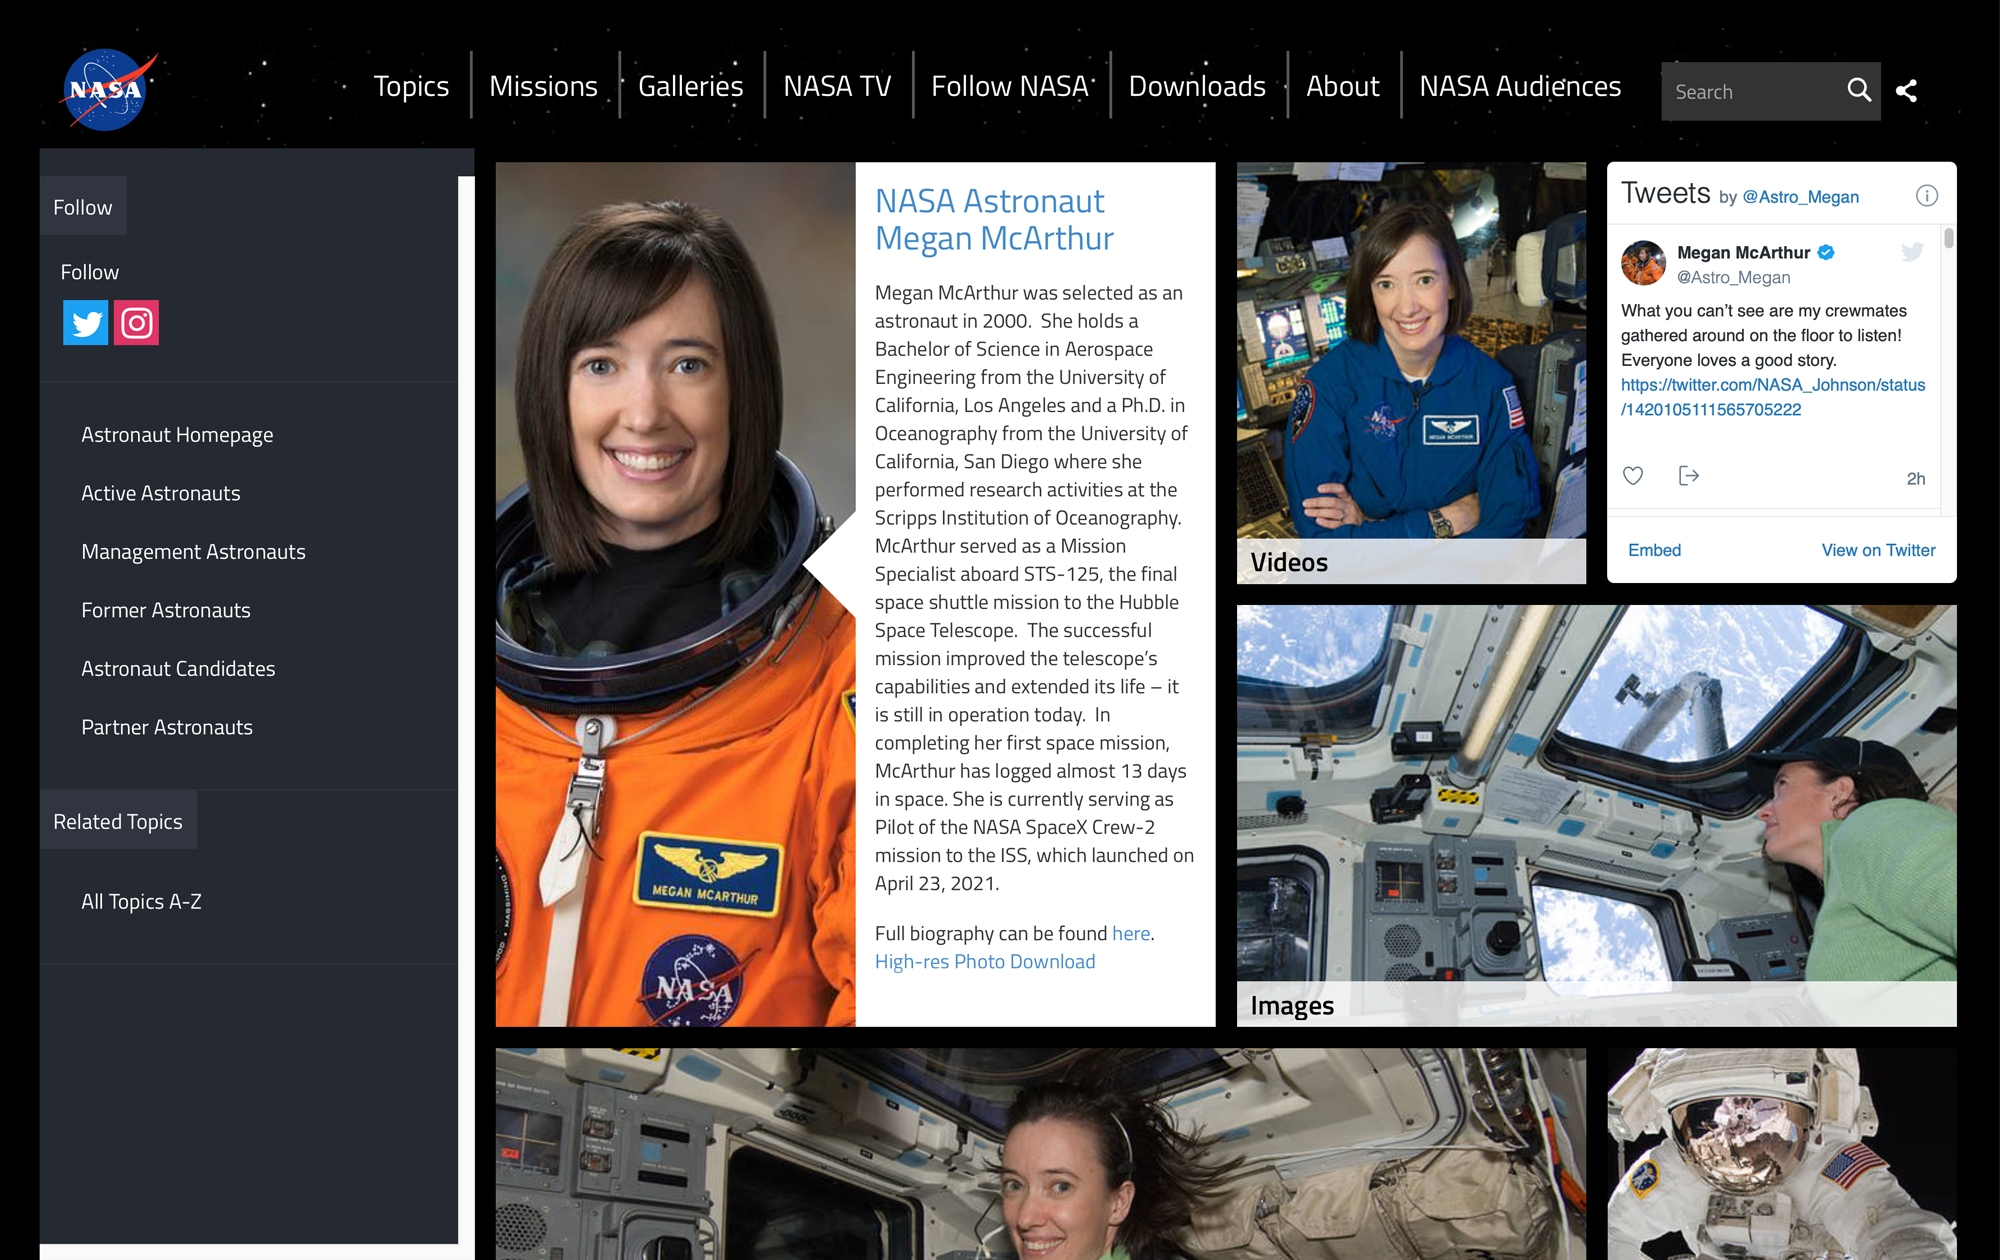
Task: Open the Instagram follow icon
Action: pyautogui.click(x=136, y=323)
